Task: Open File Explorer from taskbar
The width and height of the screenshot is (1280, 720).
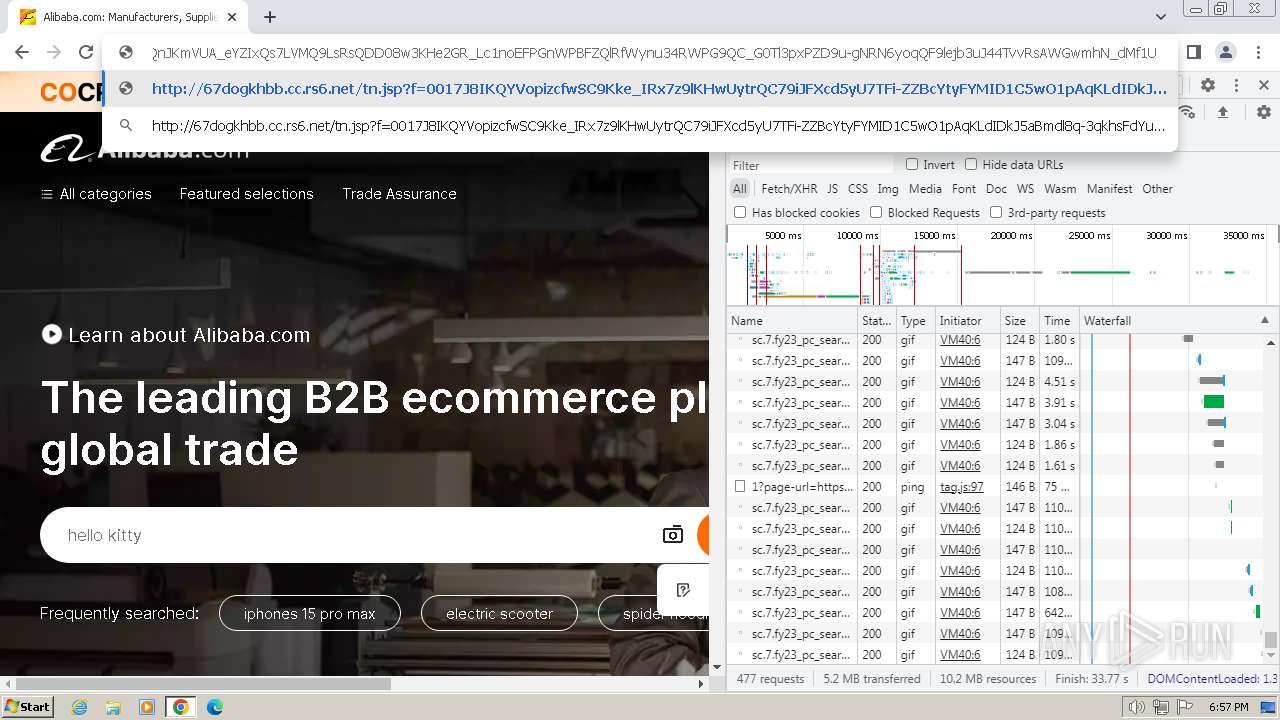Action: tap(113, 707)
